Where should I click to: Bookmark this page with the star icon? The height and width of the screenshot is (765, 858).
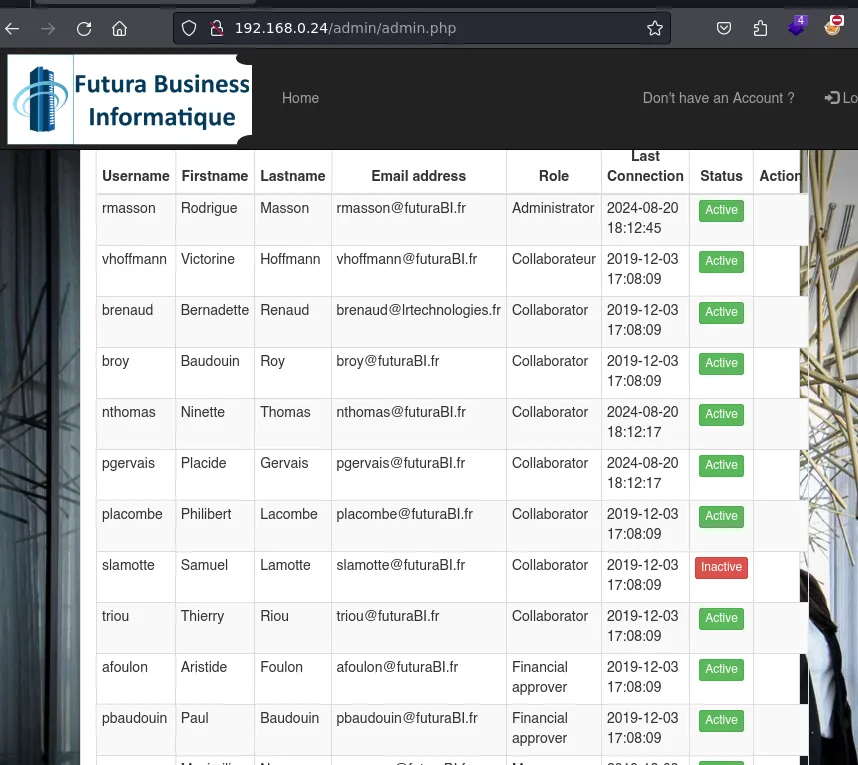[655, 28]
